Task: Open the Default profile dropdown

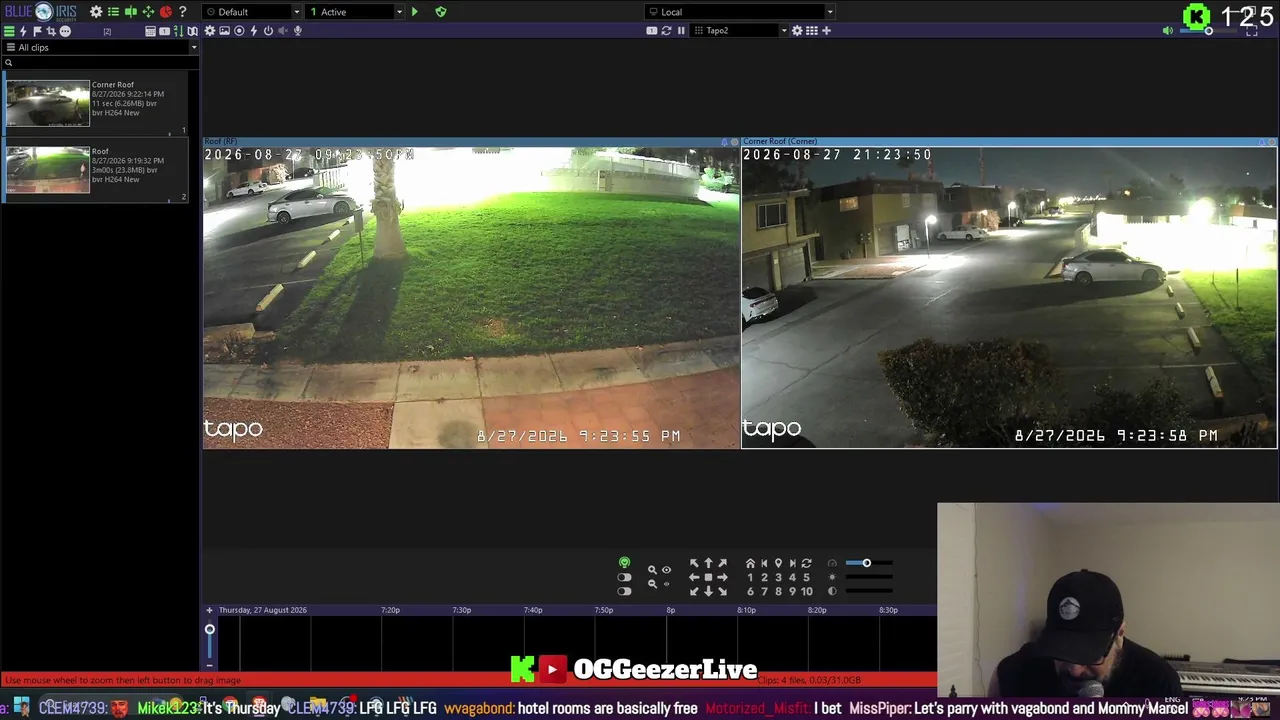Action: [251, 12]
